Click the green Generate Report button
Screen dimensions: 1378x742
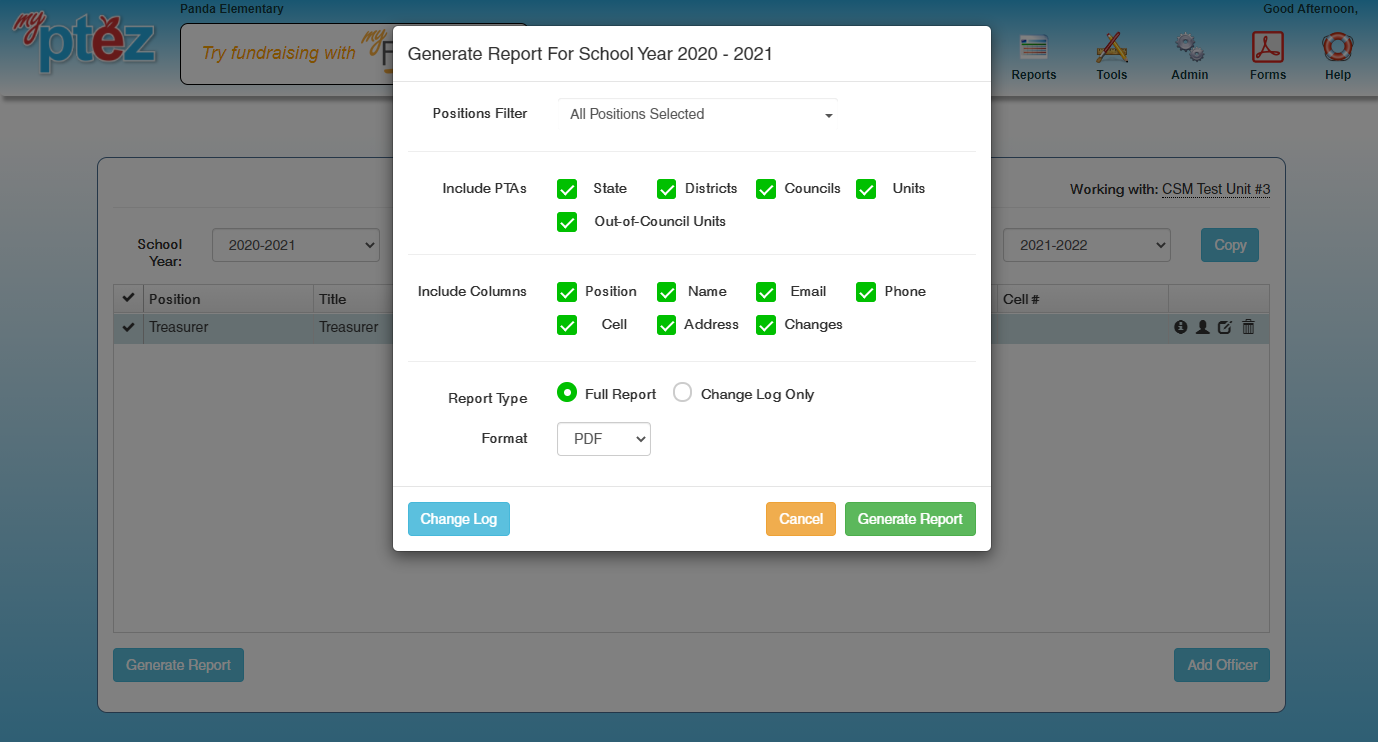pyautogui.click(x=909, y=519)
